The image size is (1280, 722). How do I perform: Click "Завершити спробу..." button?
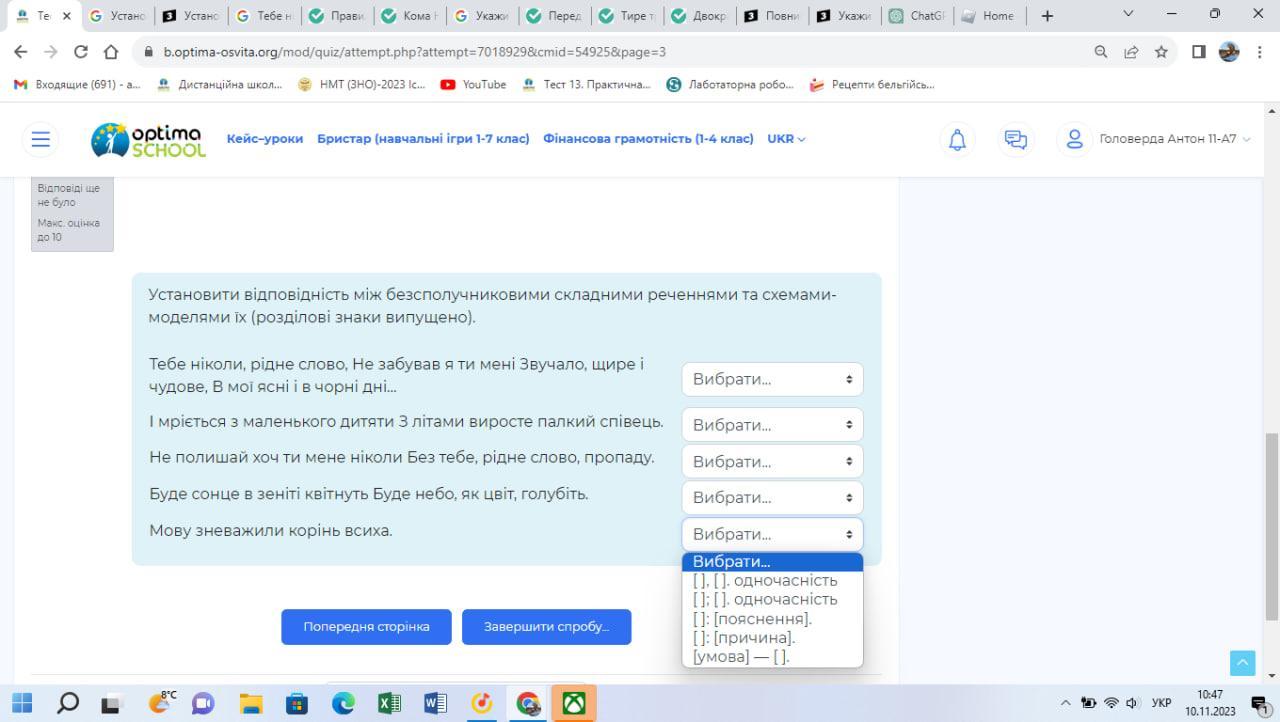(x=546, y=627)
